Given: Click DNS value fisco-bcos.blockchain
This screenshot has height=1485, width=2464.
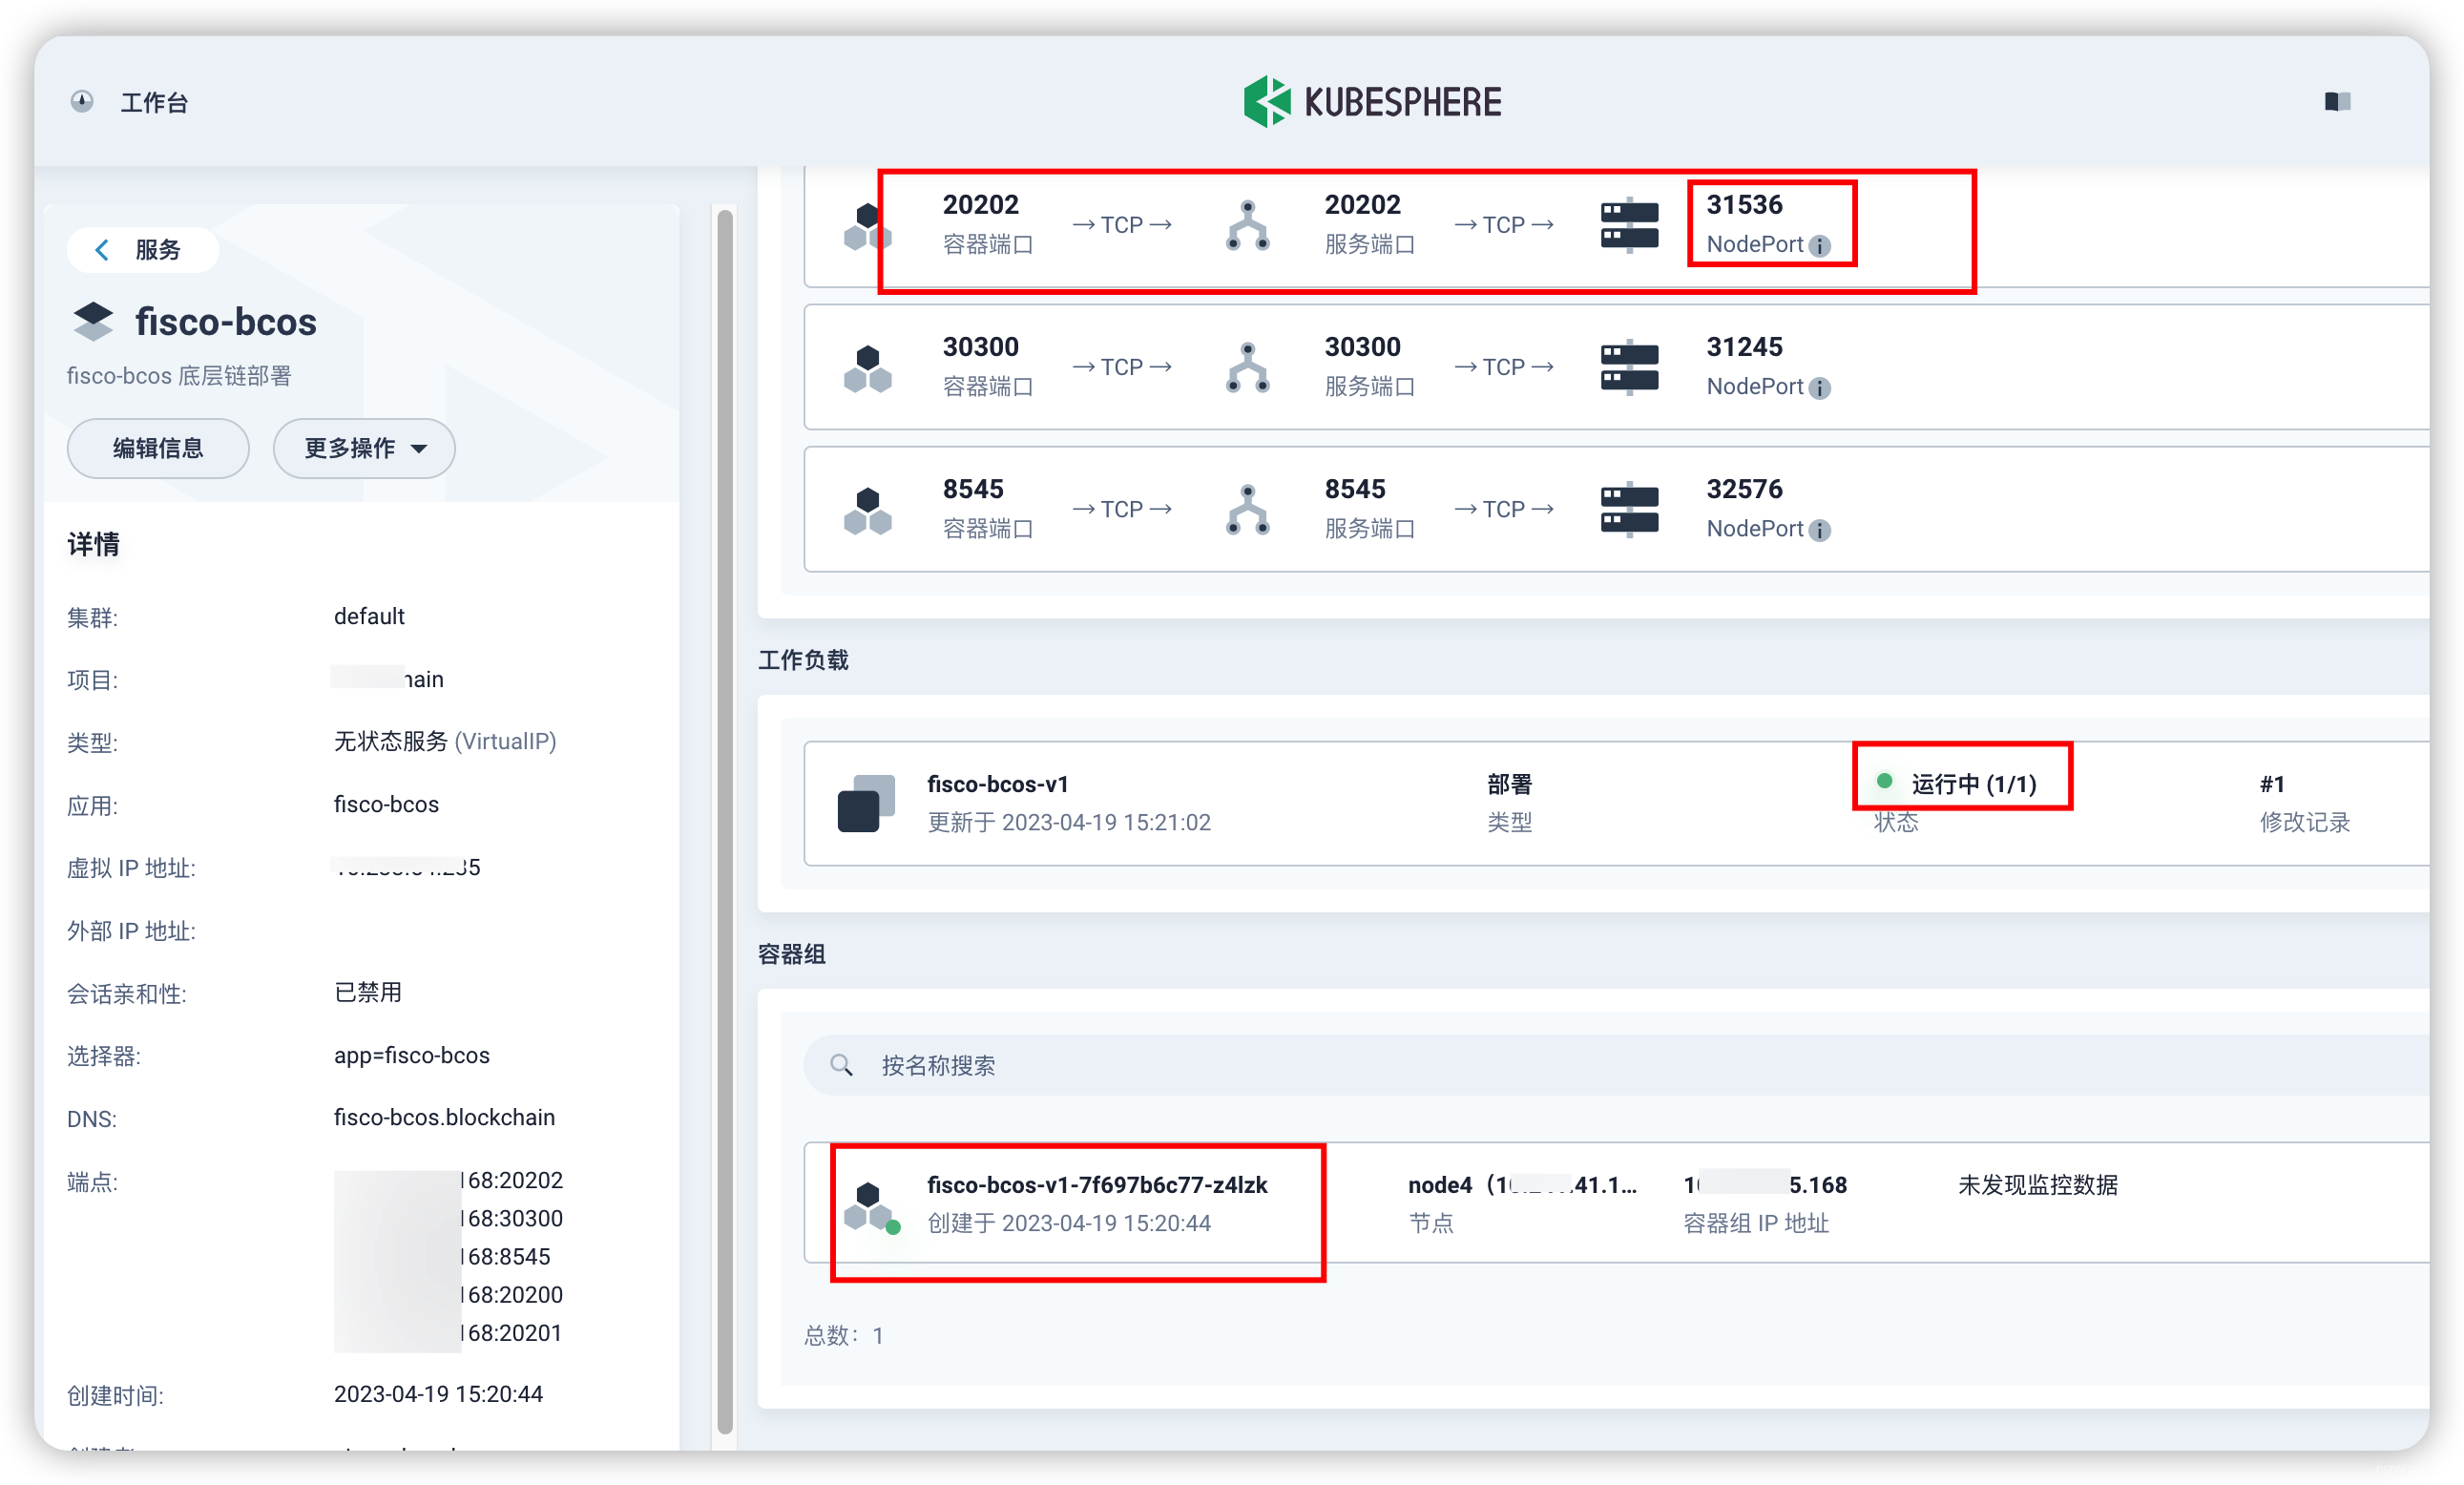Looking at the screenshot, I should tap(444, 1117).
